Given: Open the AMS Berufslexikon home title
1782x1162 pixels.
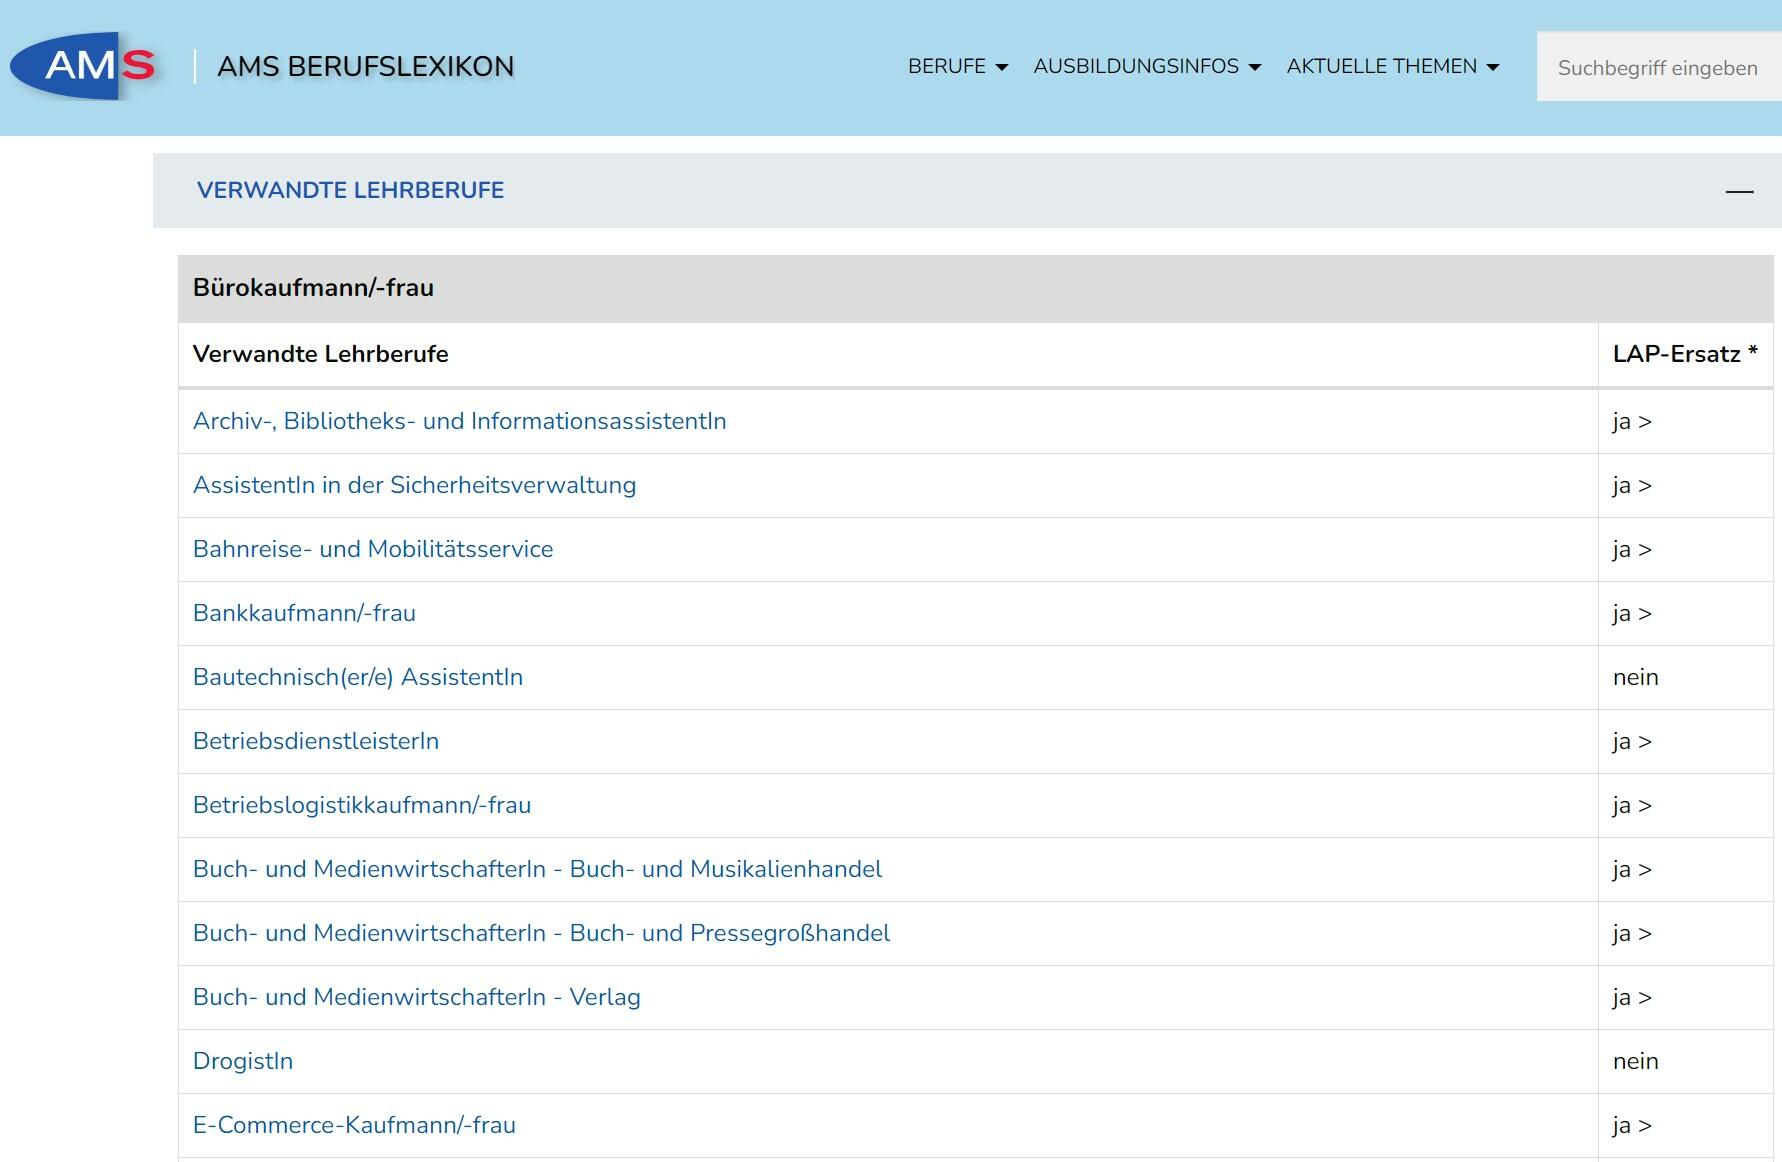Looking at the screenshot, I should 365,67.
